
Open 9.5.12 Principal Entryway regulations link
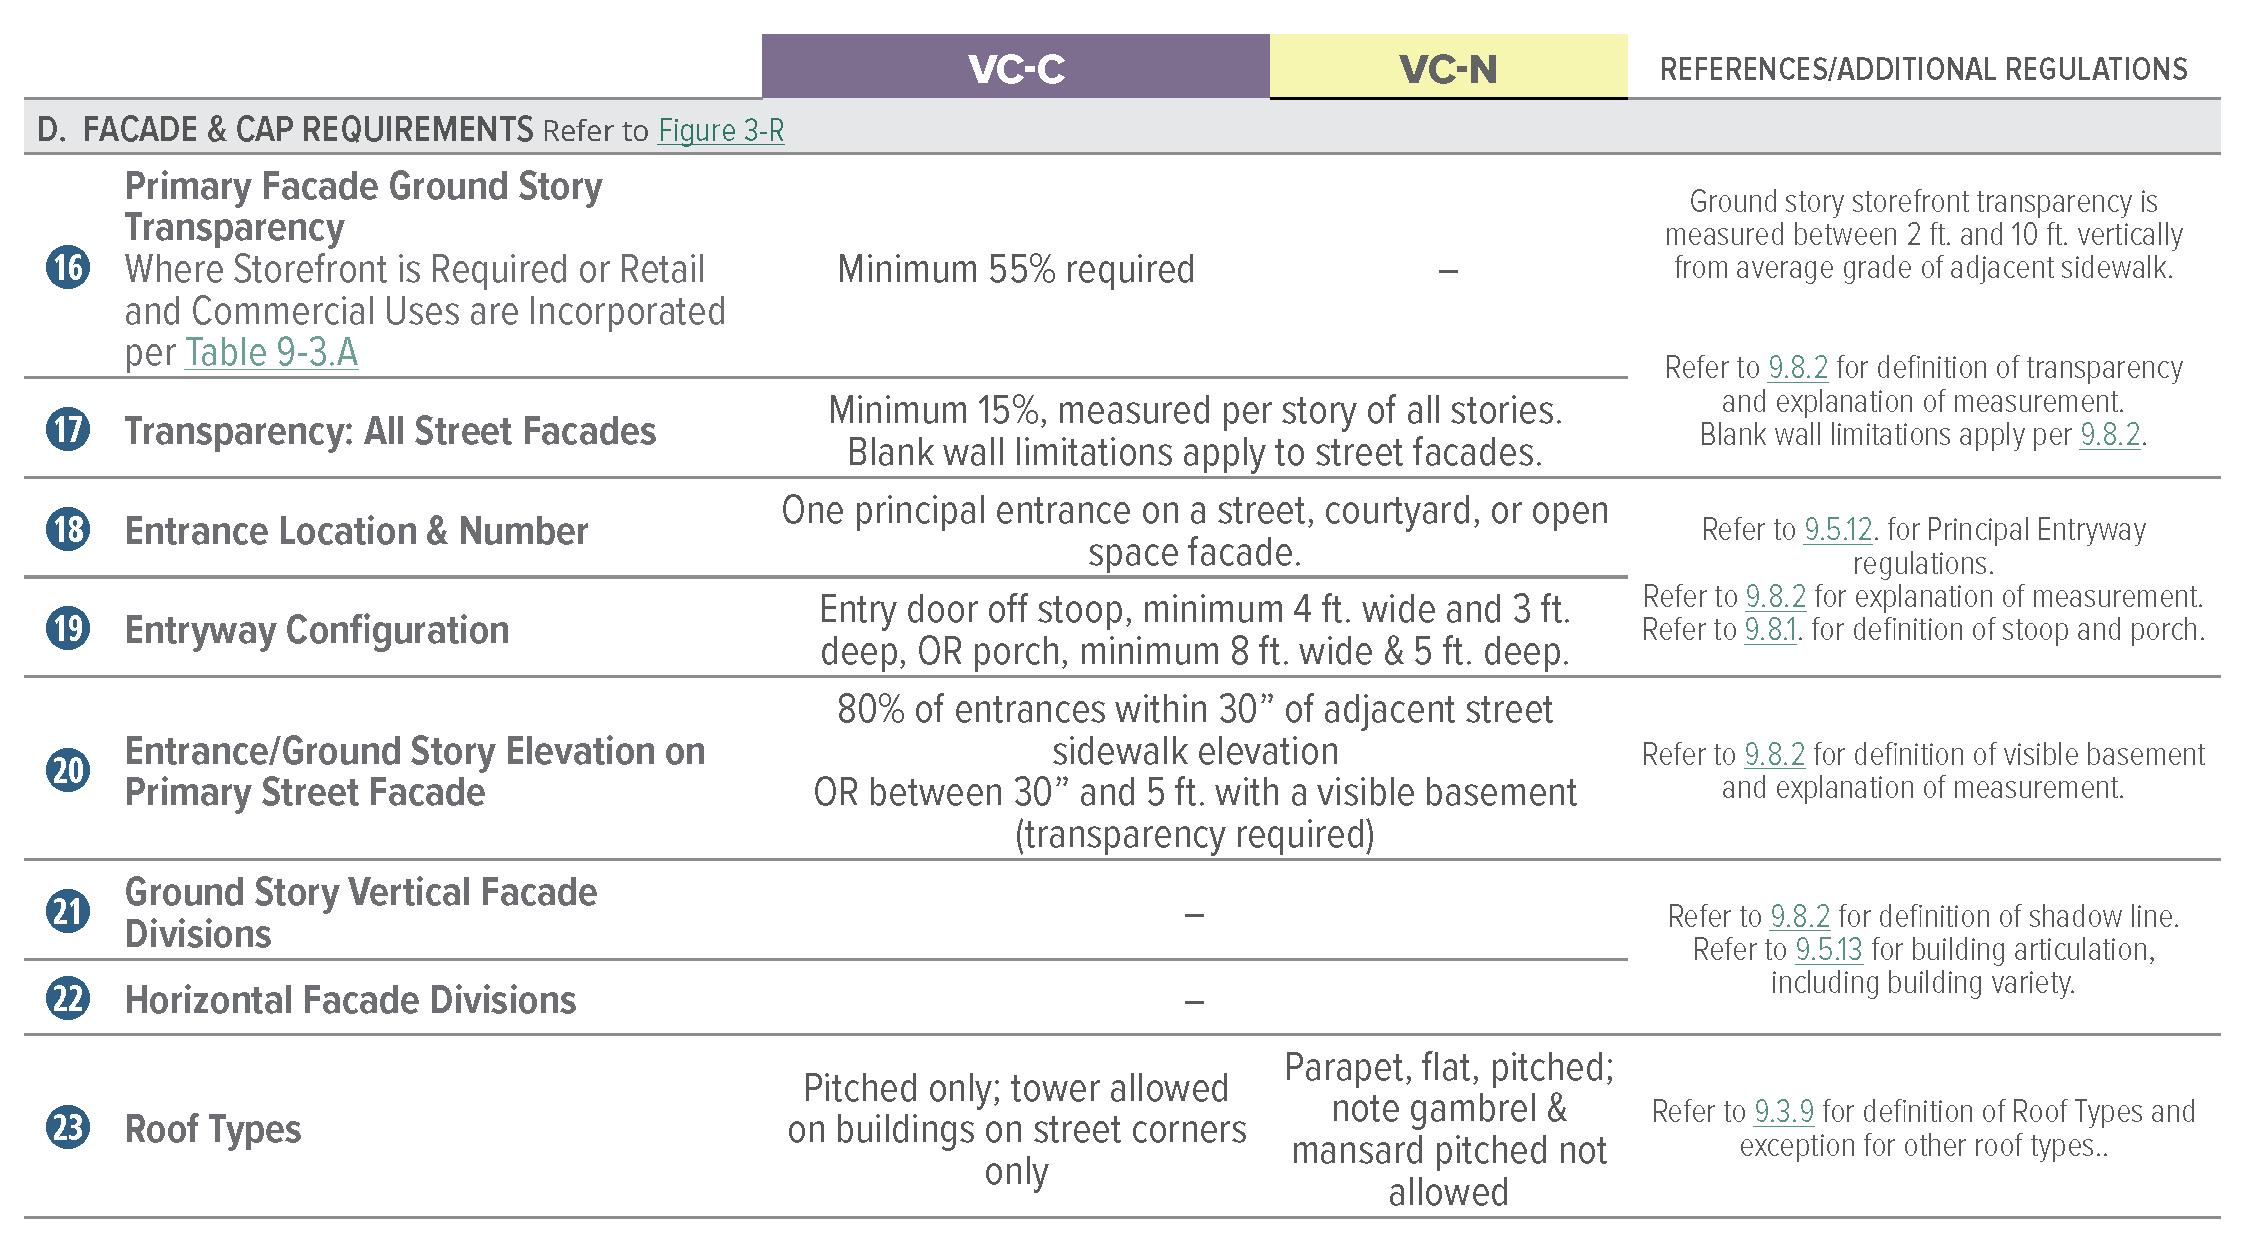[1838, 530]
